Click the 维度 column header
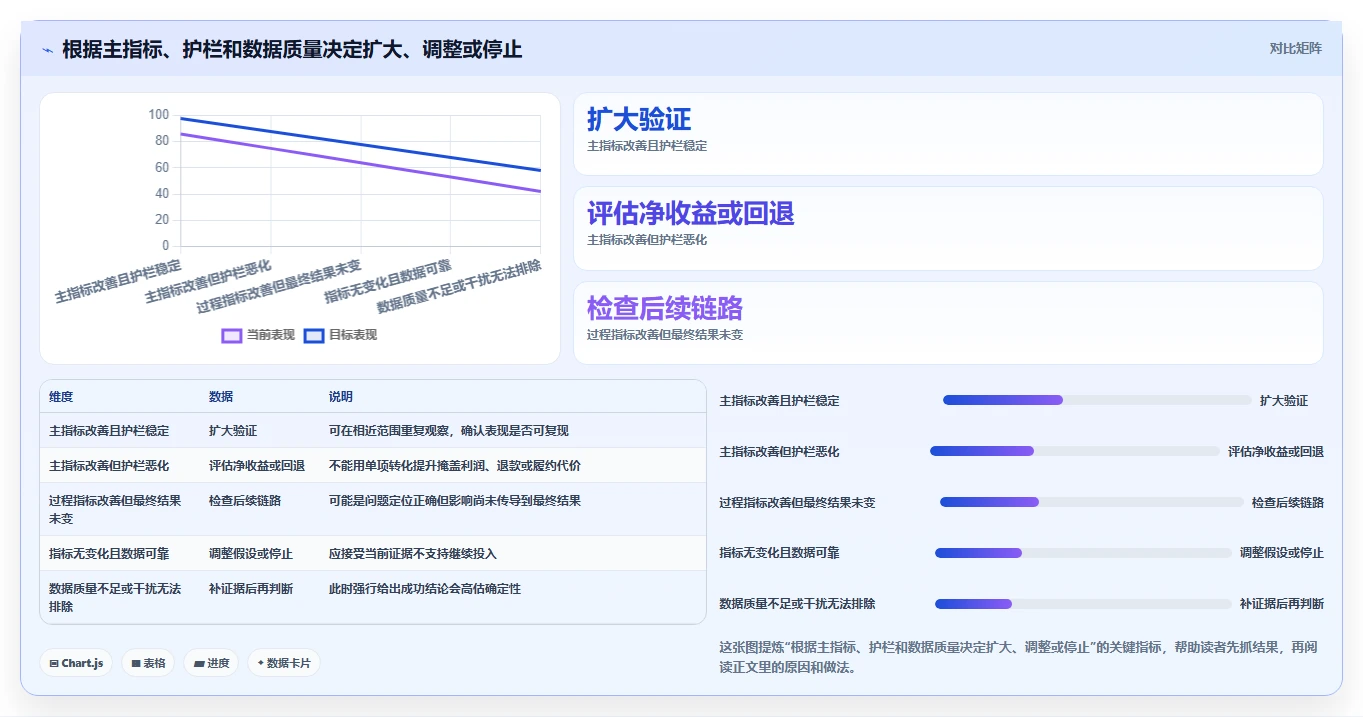This screenshot has height=717, width=1363. (61, 397)
